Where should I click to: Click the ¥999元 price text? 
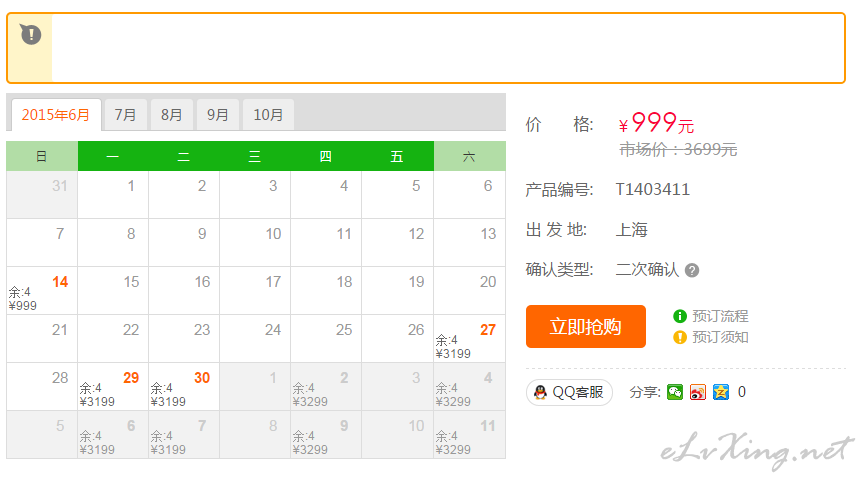pyautogui.click(x=656, y=123)
